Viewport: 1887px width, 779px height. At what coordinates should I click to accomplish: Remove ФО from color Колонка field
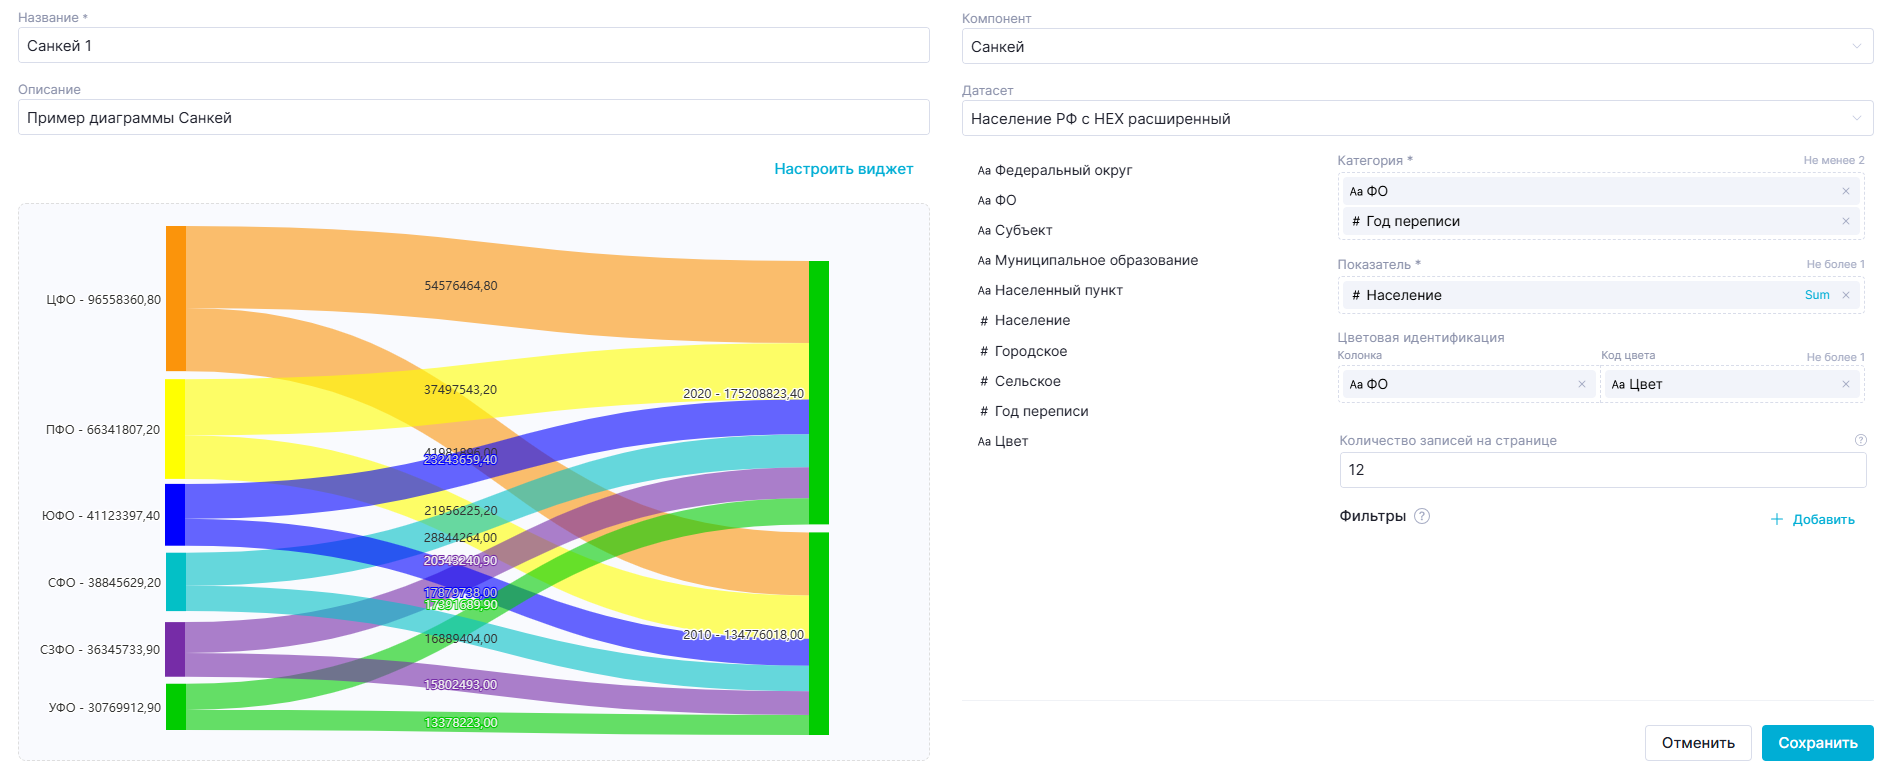(1581, 384)
